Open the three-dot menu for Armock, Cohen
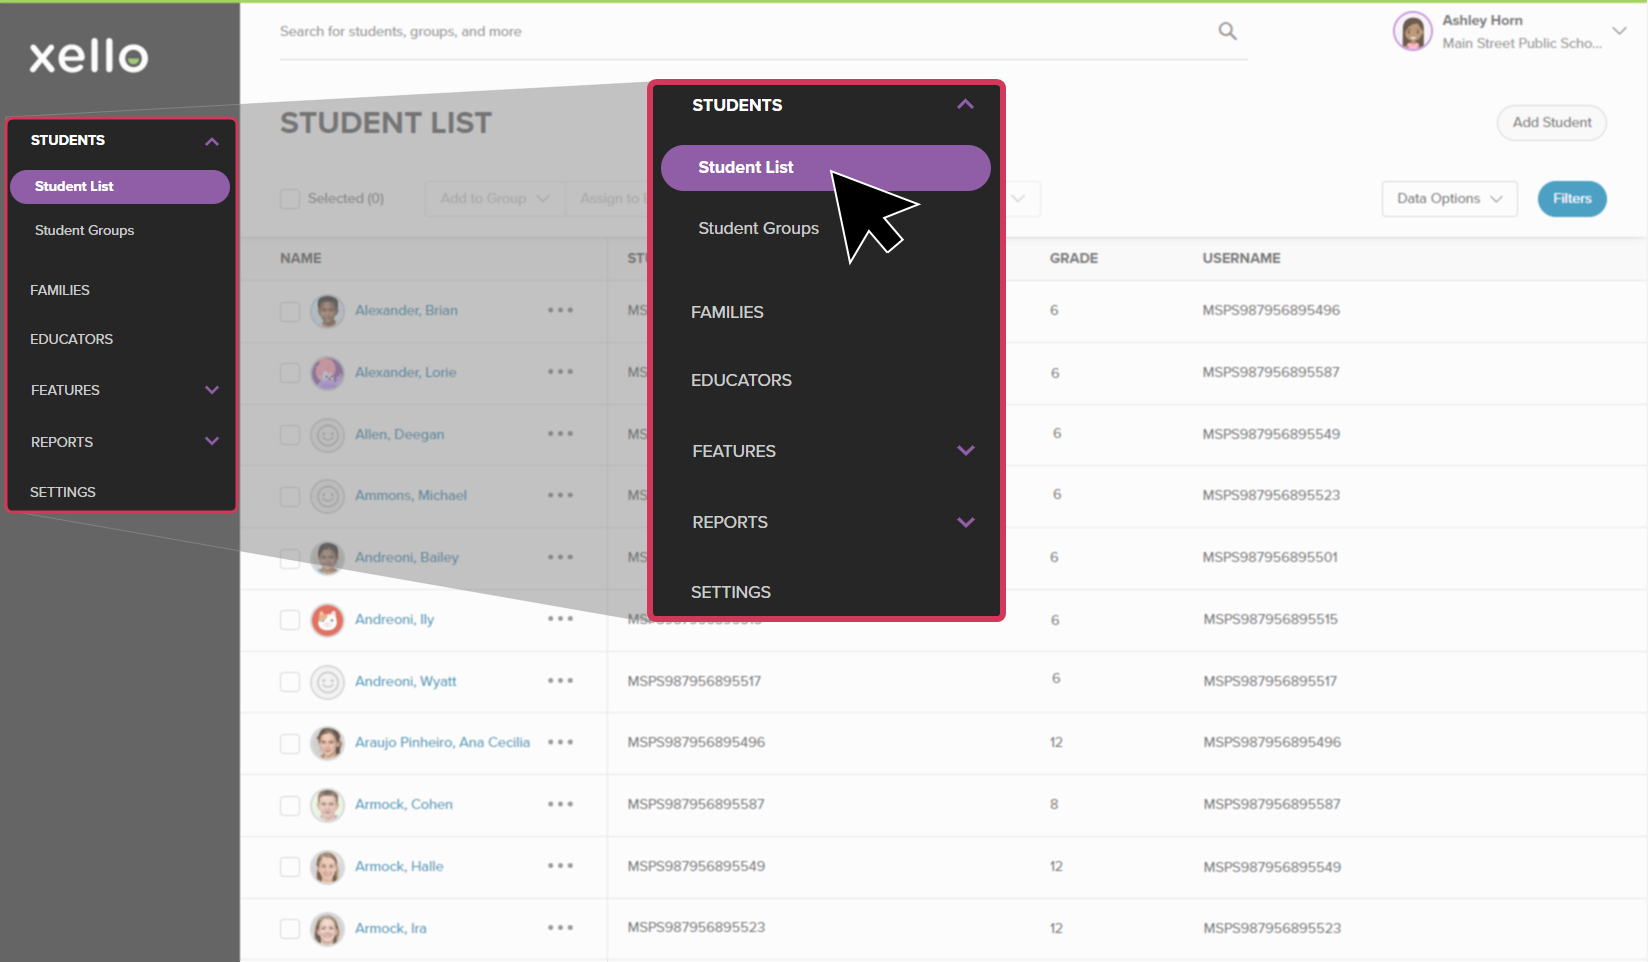The image size is (1648, 962). tap(560, 804)
